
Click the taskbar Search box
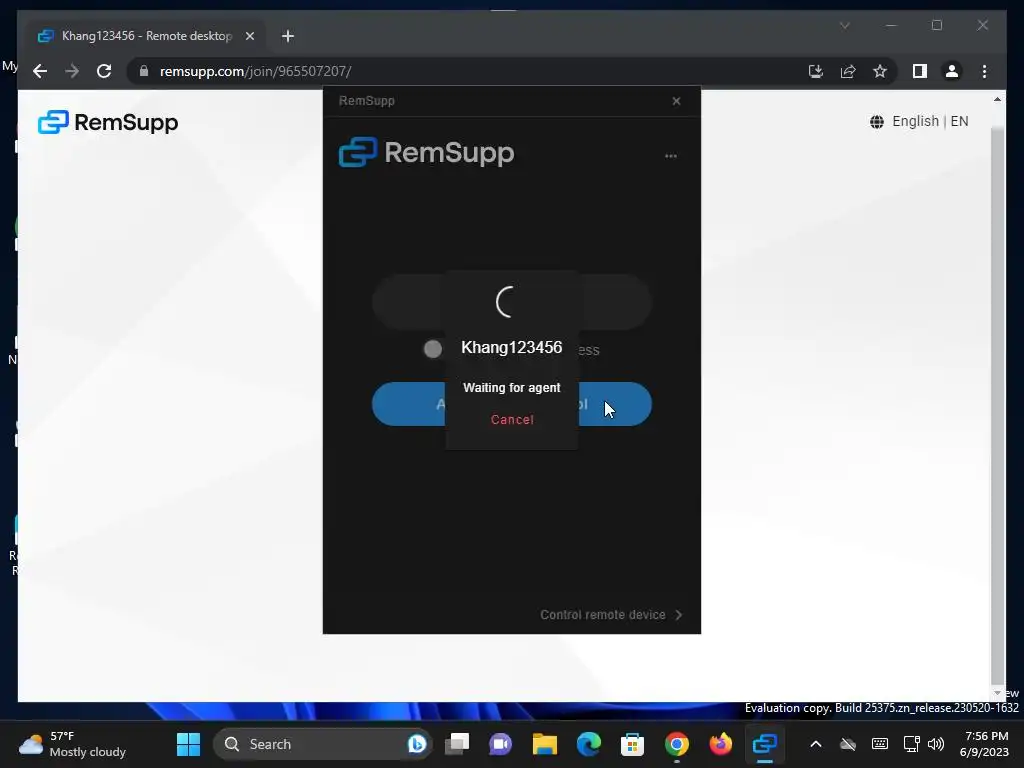pos(323,744)
